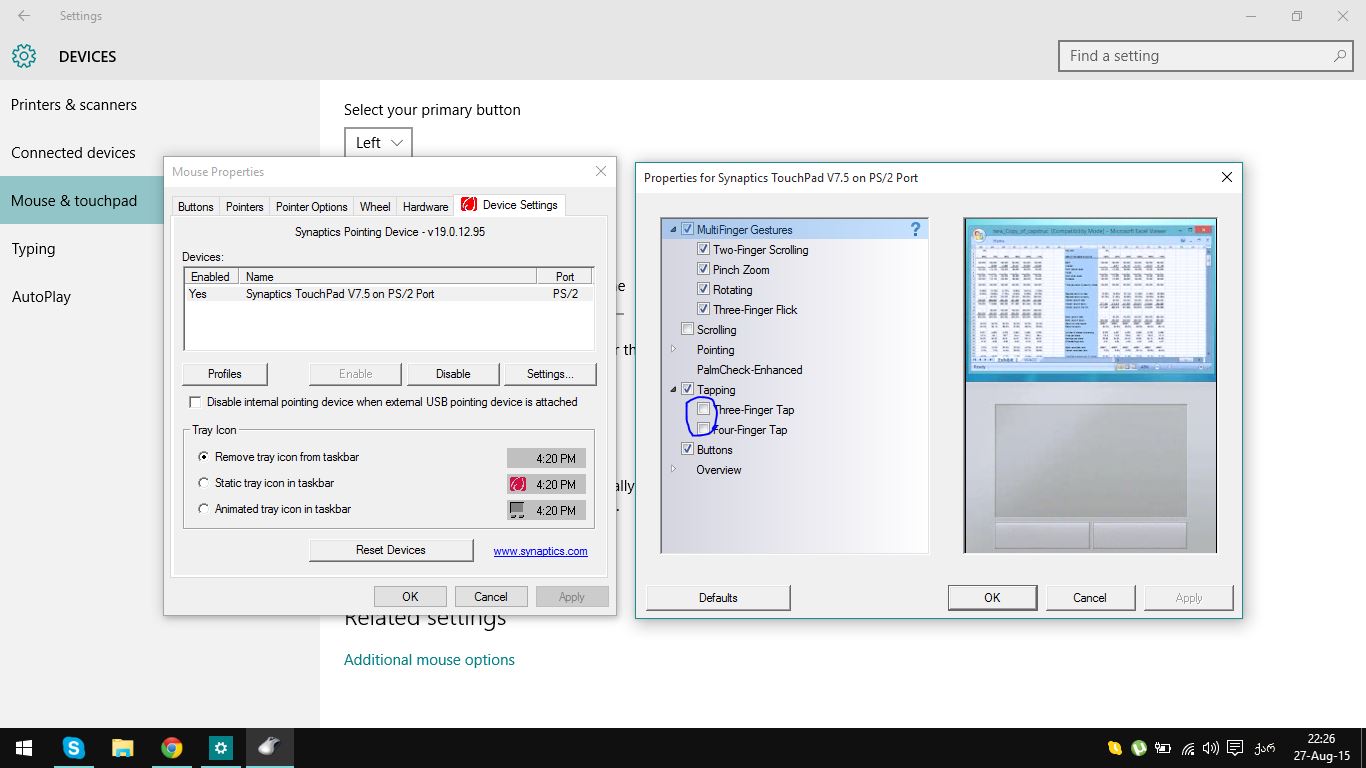Open AutoPlay settings
Image resolution: width=1366 pixels, height=768 pixels.
pyautogui.click(x=41, y=297)
